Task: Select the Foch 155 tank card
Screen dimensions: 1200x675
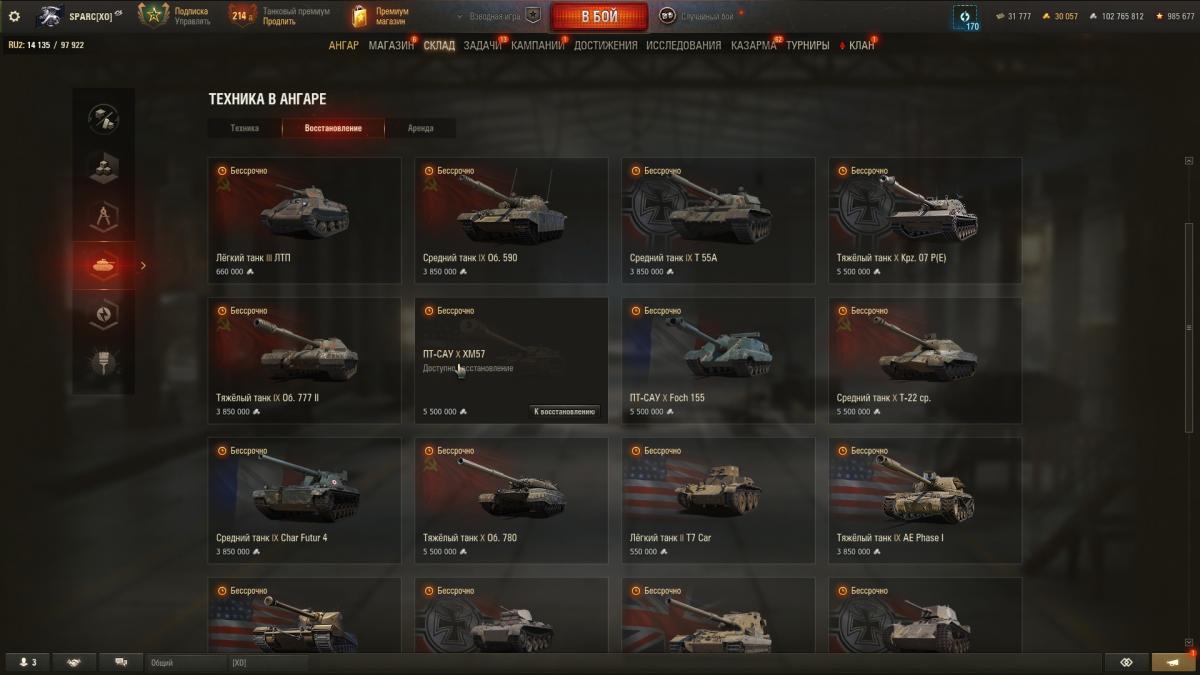Action: 718,358
